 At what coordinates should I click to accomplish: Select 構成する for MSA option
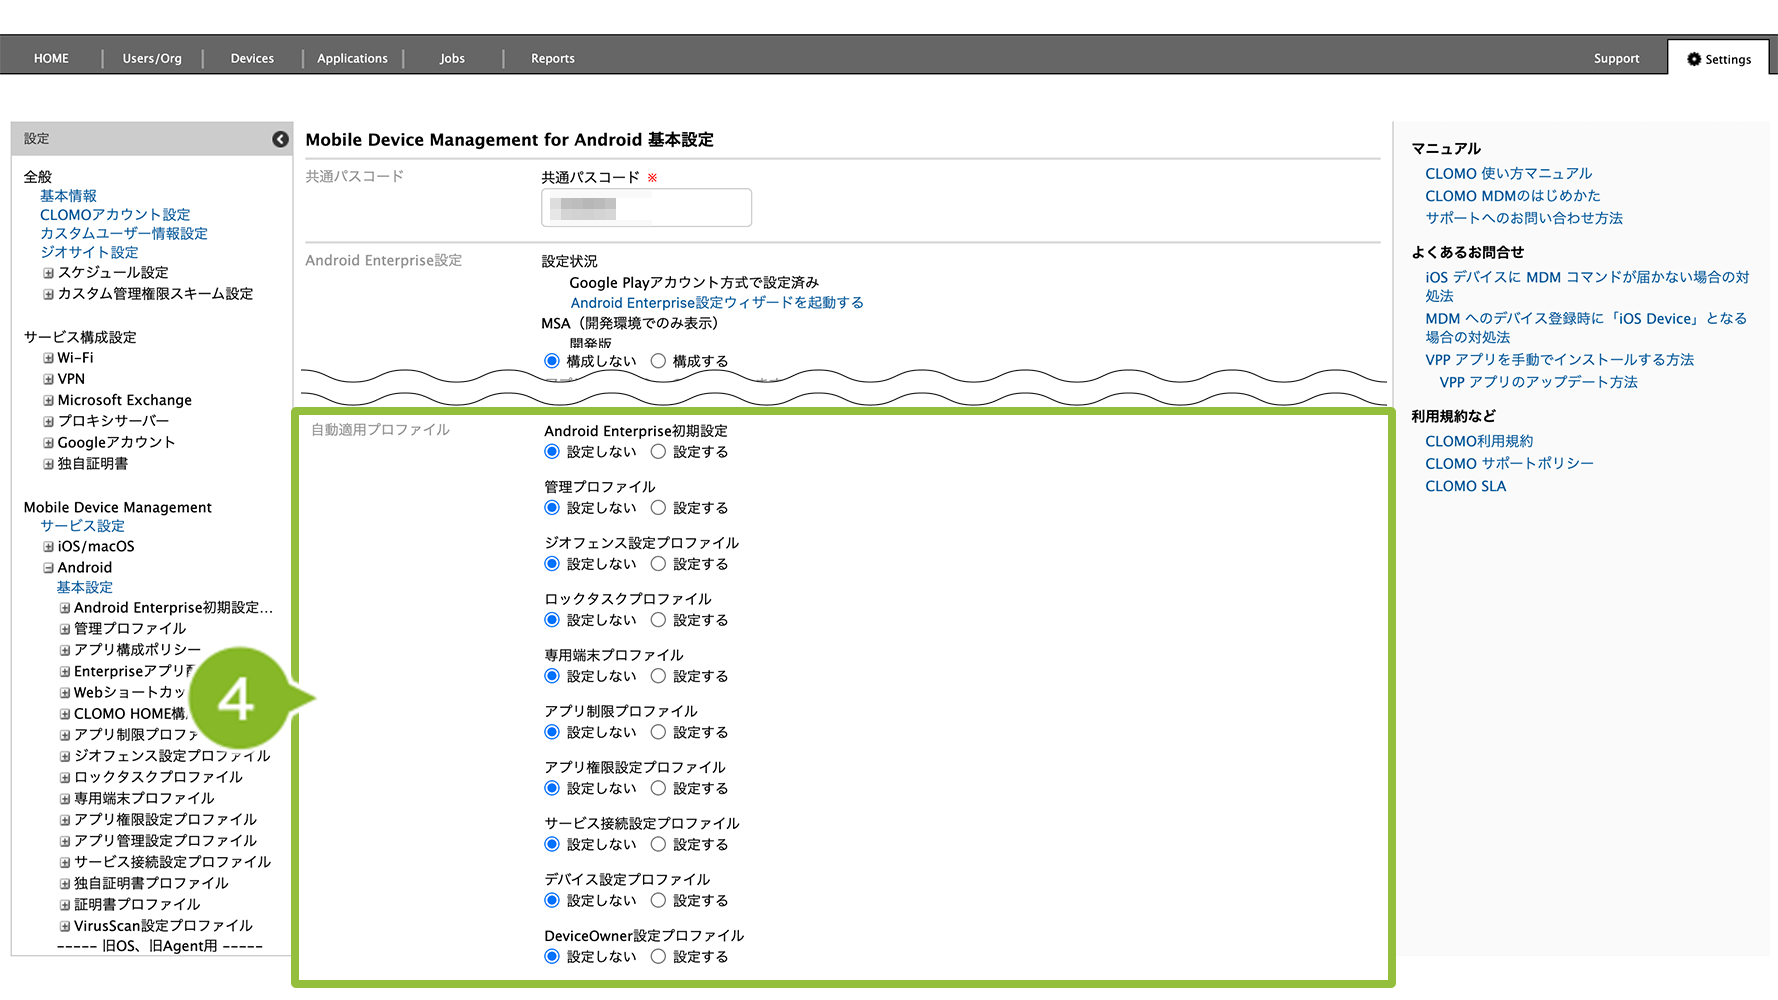tap(658, 361)
